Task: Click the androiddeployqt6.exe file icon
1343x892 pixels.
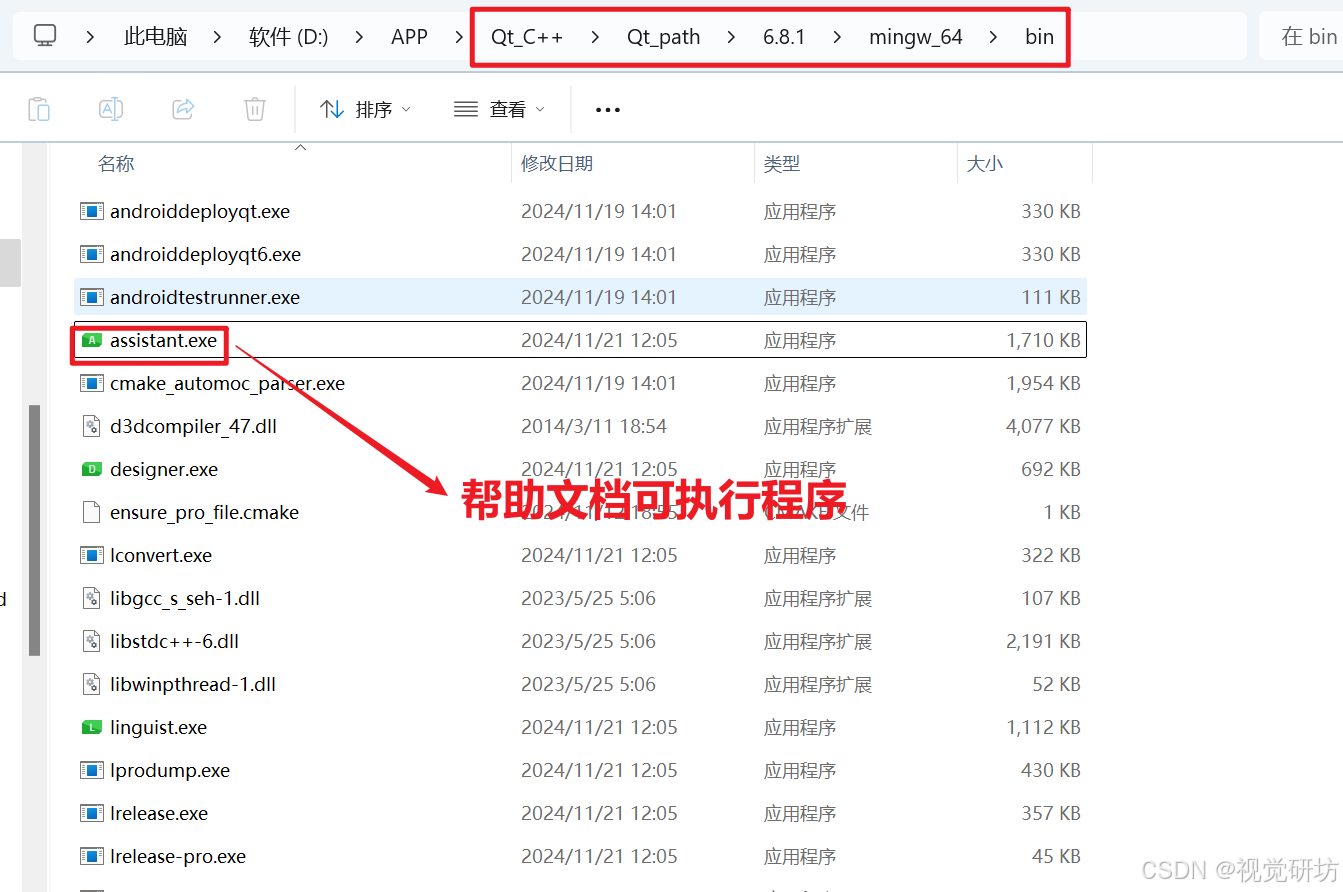Action: [92, 254]
